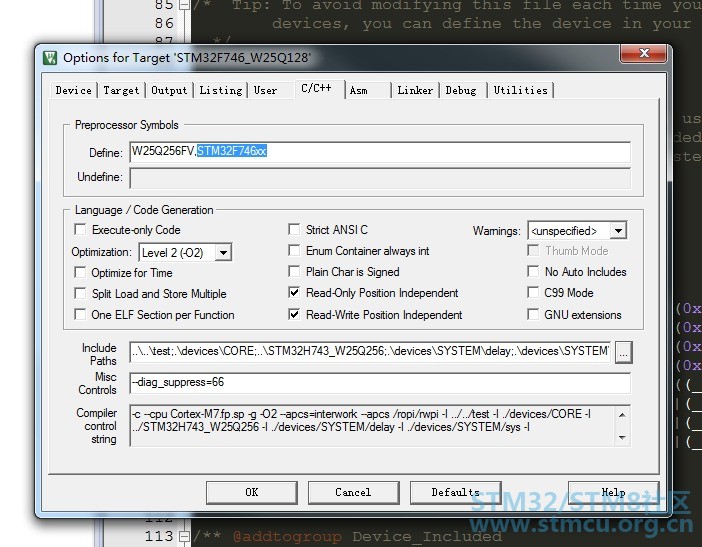Click the Cancel button
This screenshot has width=702, height=547.
click(353, 492)
